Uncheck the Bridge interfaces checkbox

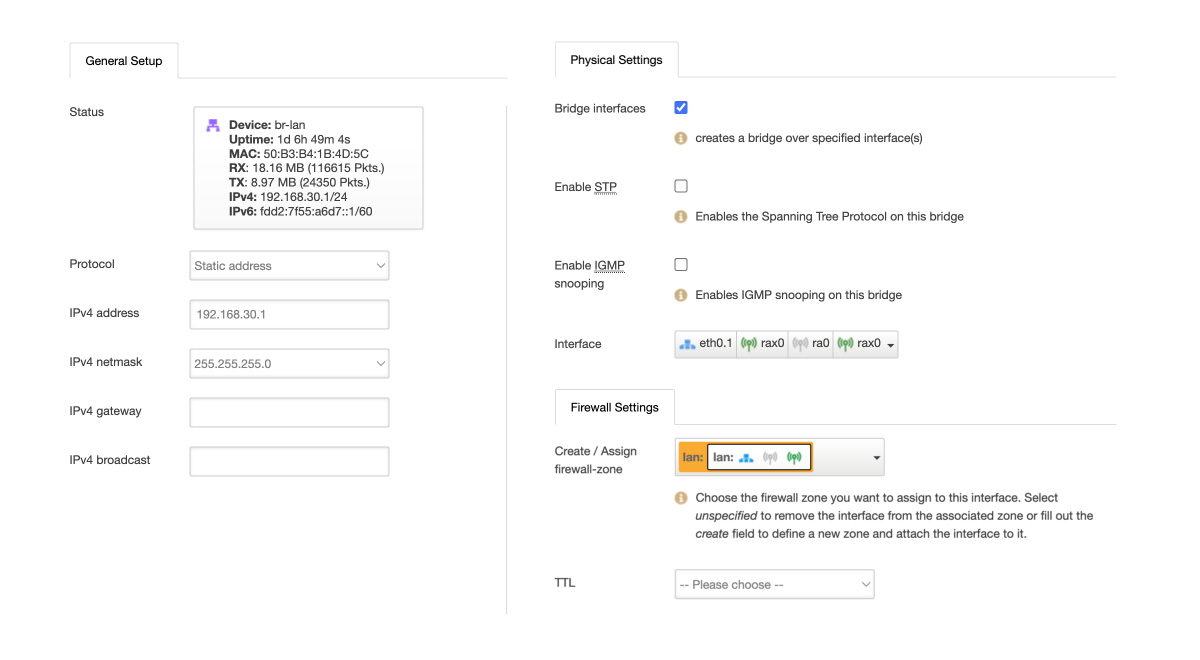681,108
